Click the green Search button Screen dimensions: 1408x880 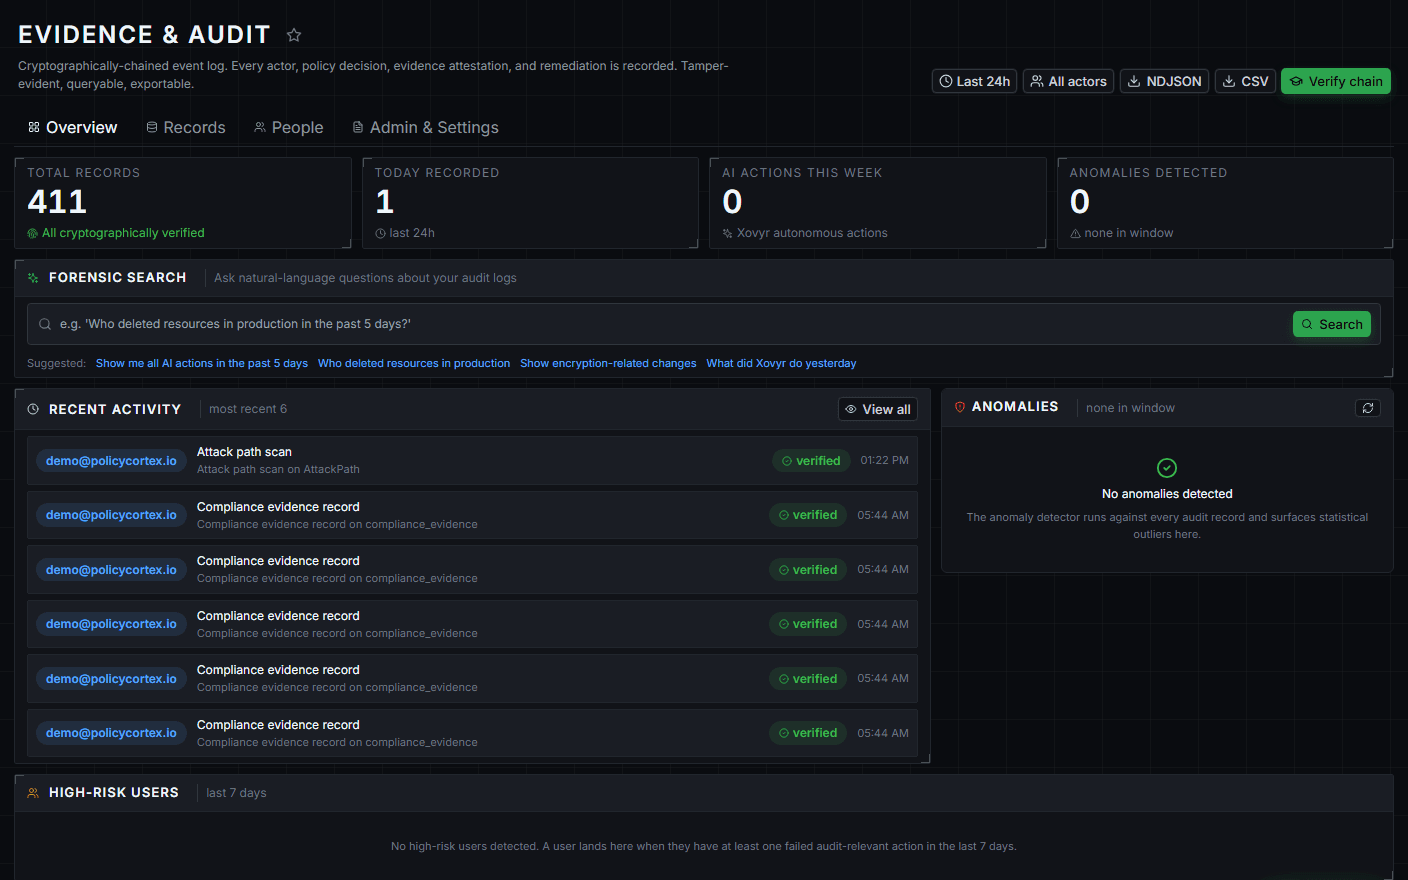pyautogui.click(x=1332, y=324)
